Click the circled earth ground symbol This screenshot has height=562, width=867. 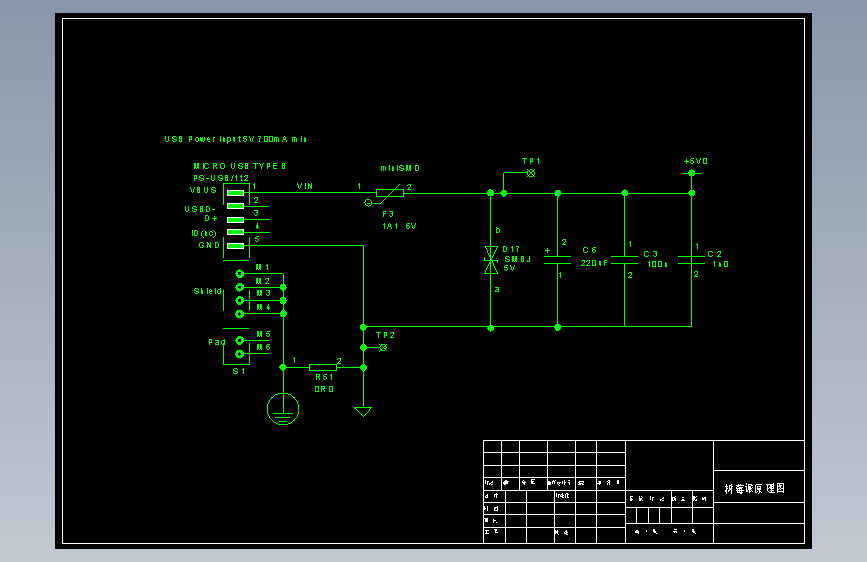283,409
